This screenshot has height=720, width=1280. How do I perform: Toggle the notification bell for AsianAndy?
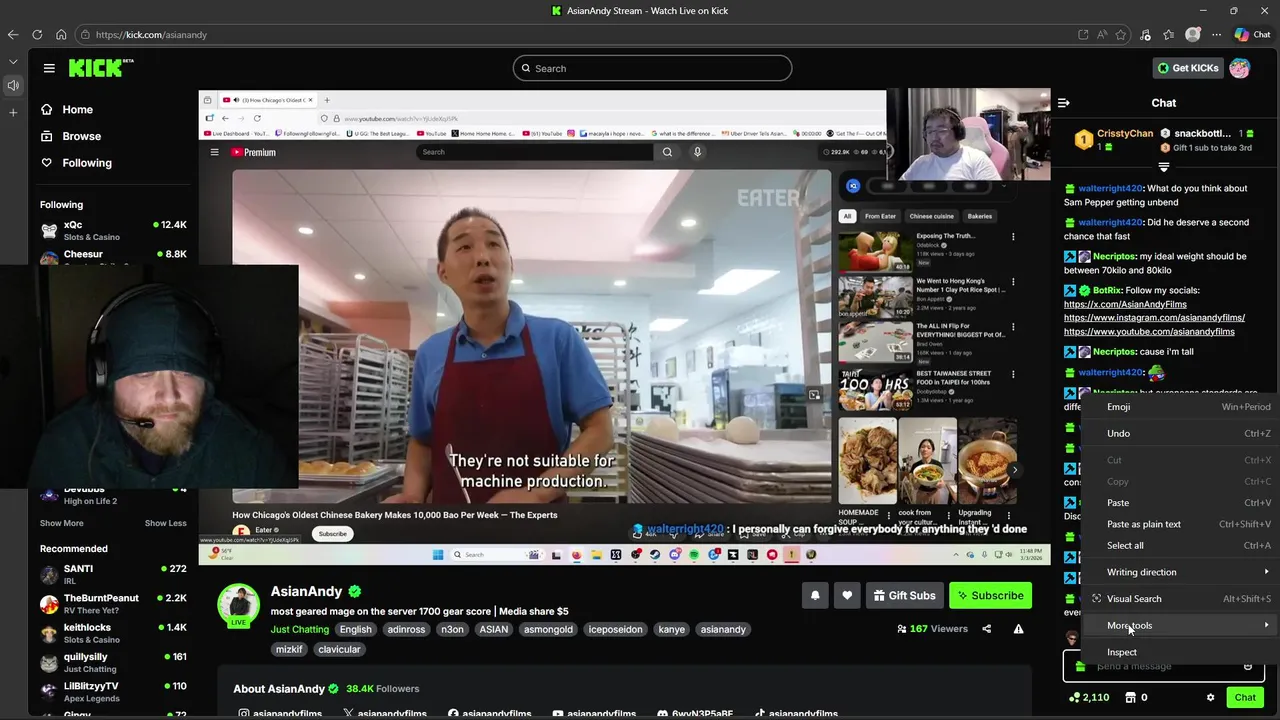point(815,595)
